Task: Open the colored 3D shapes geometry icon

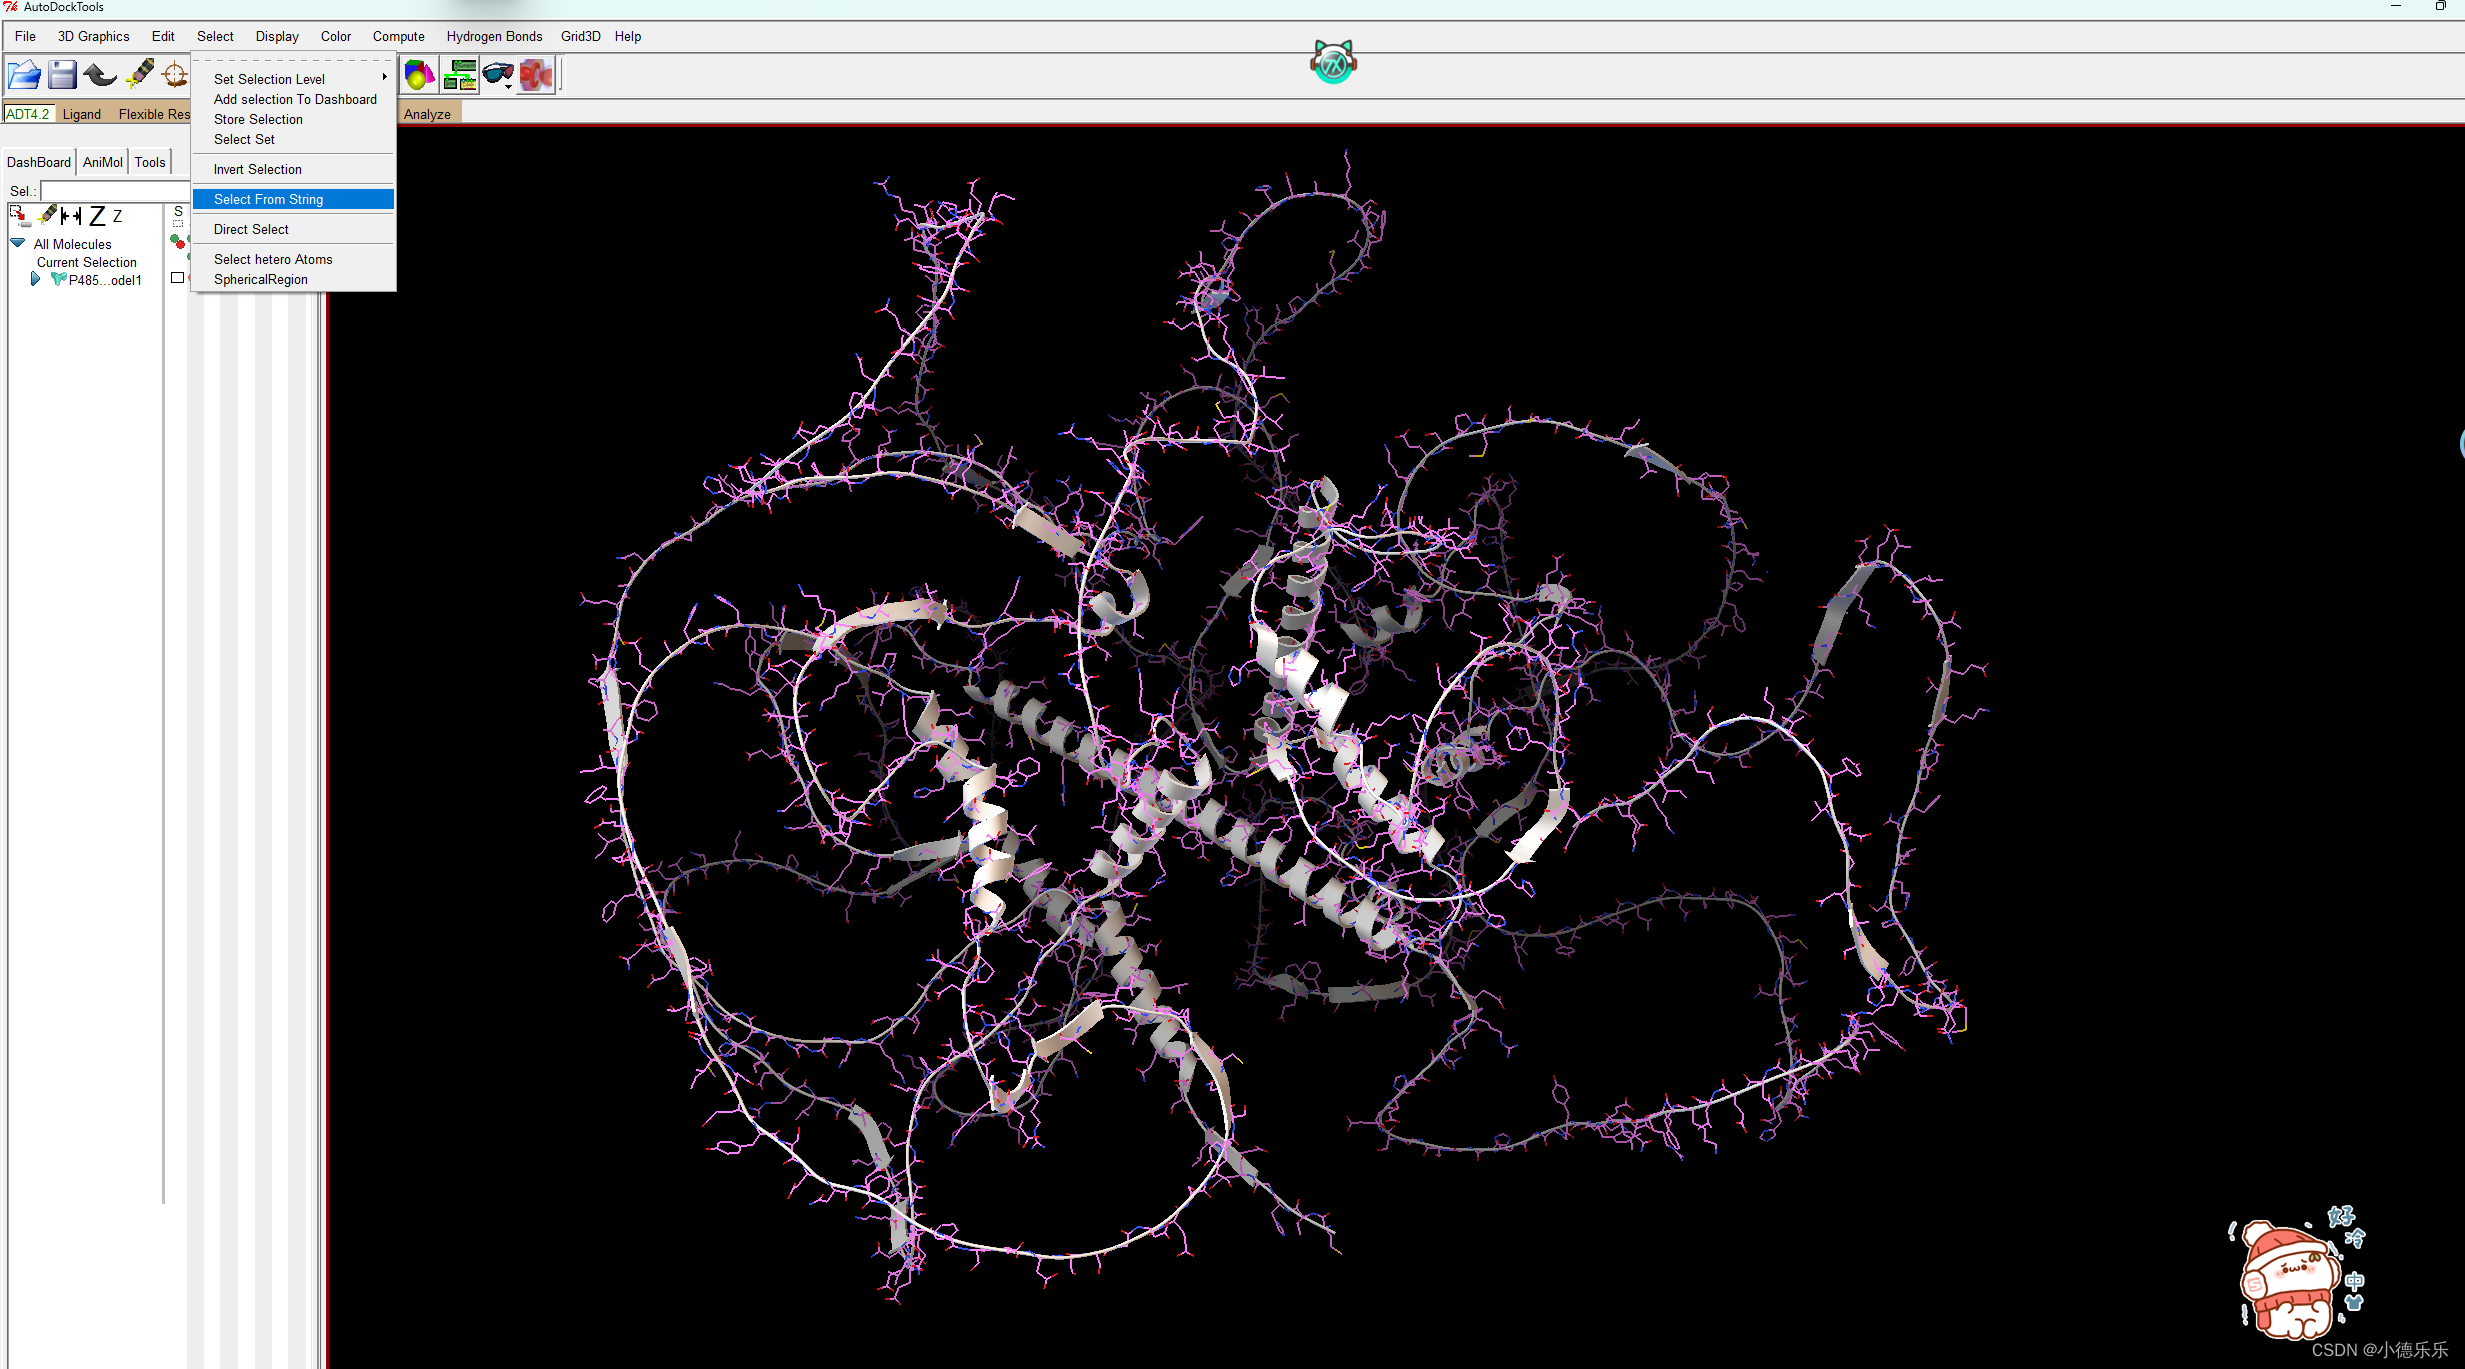Action: (x=419, y=75)
